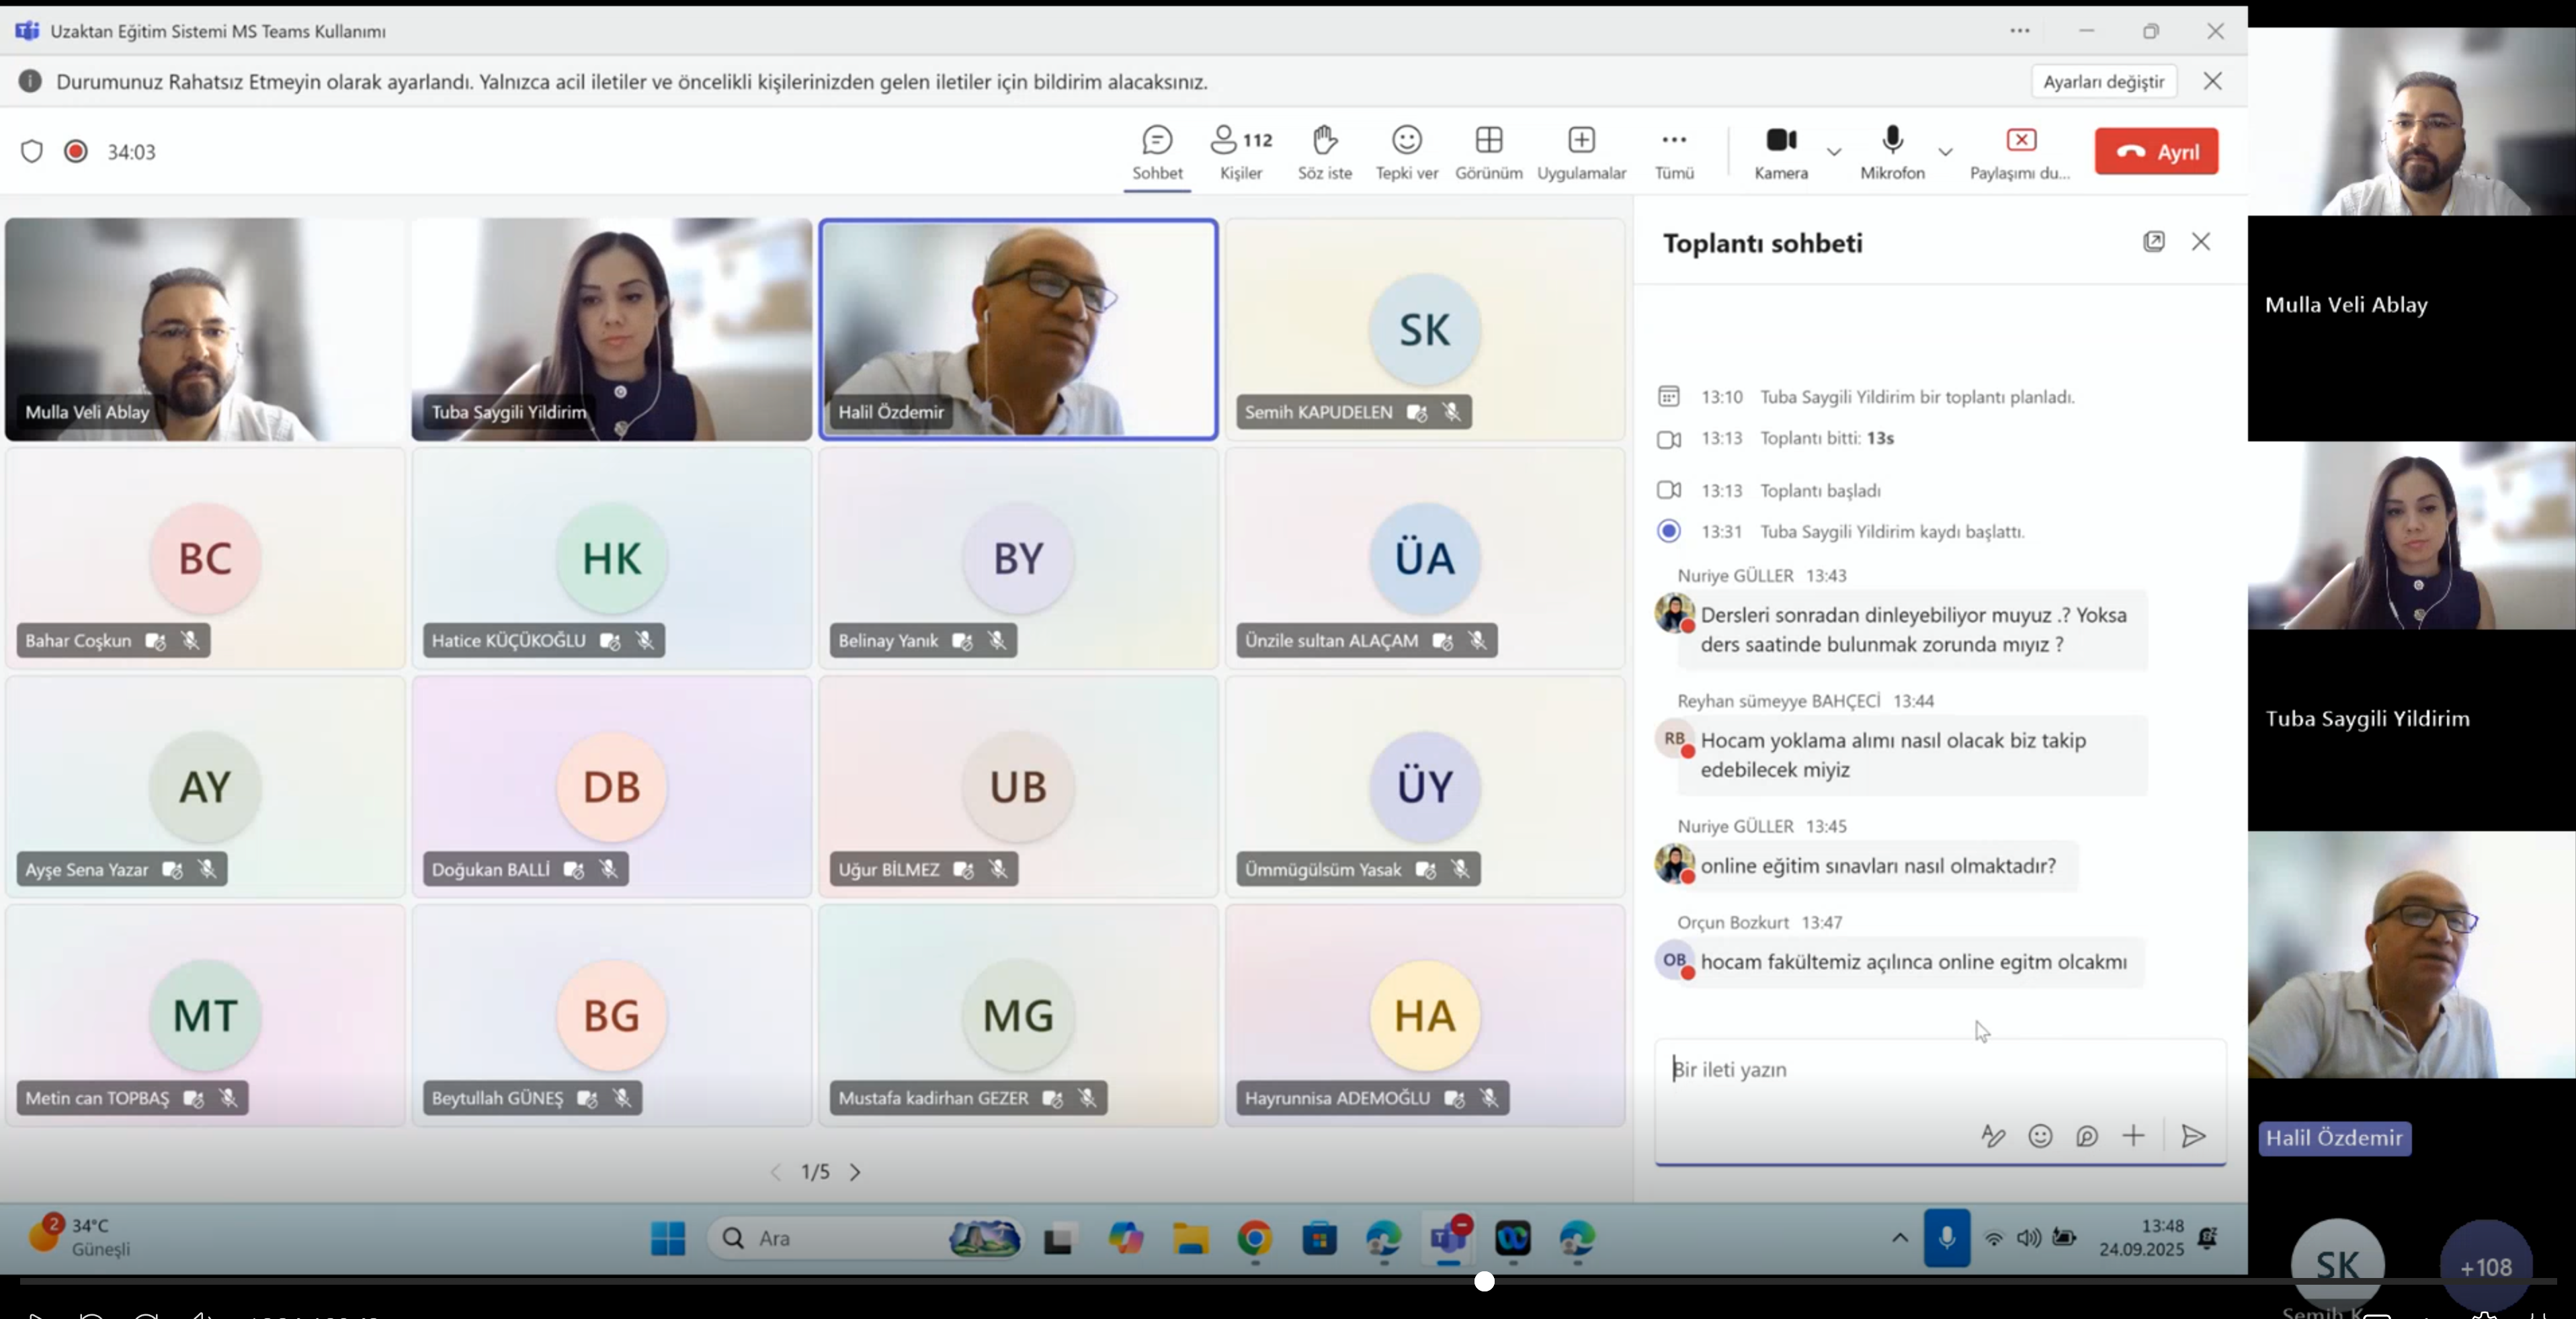This screenshot has height=1319, width=2576.
Task: Expand the Kamera options dropdown arrow
Action: (x=1834, y=152)
